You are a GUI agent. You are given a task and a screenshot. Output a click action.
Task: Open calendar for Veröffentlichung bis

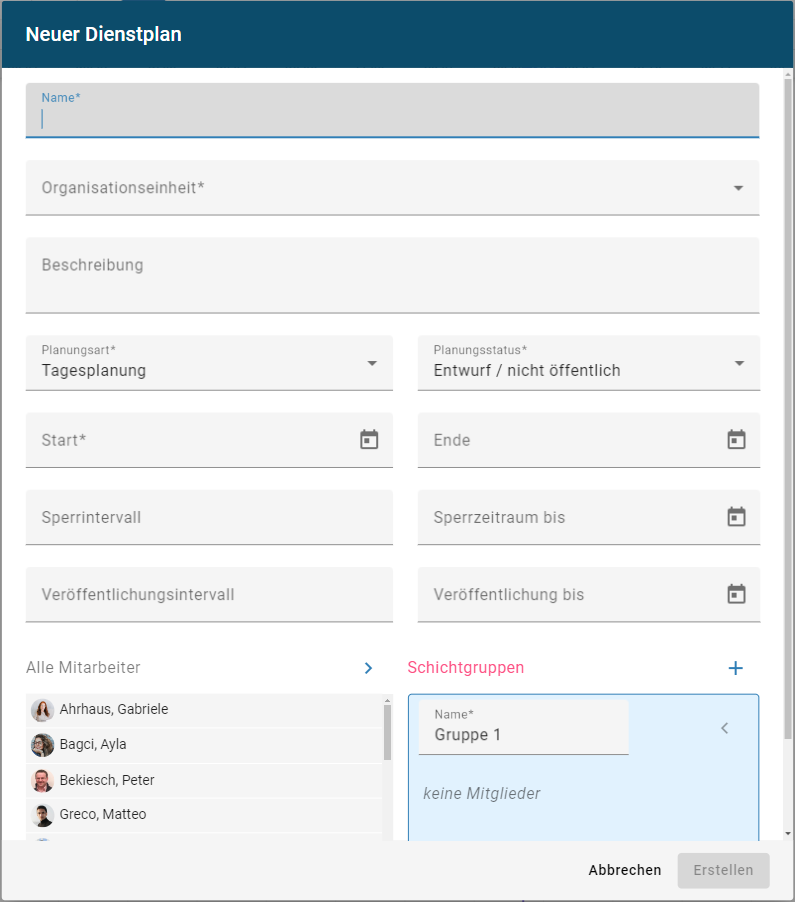pos(736,594)
